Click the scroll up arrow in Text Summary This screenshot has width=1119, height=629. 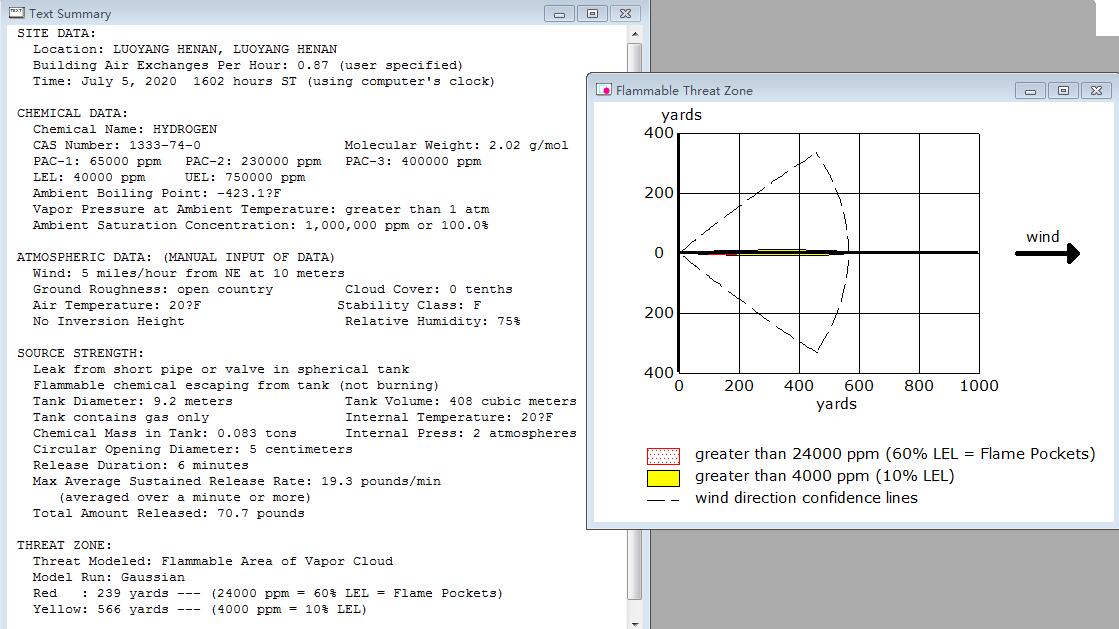click(x=634, y=34)
